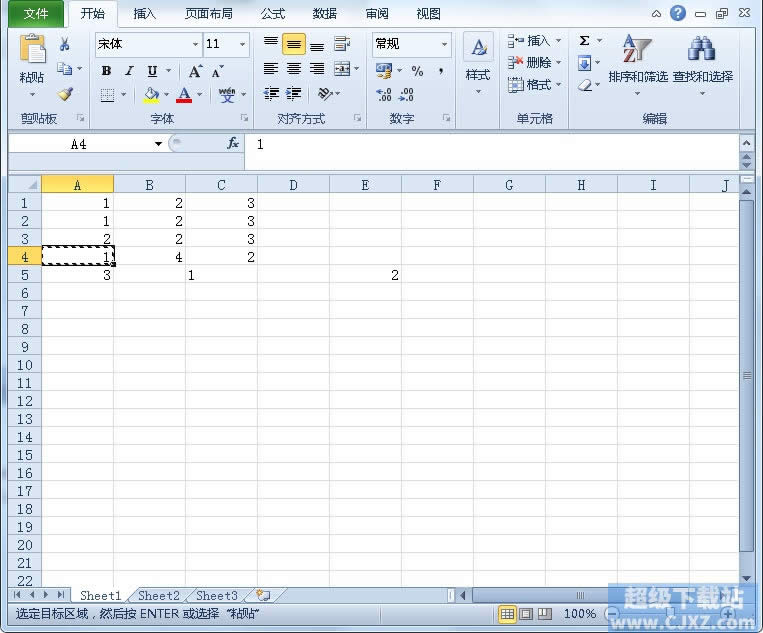Align text to top of cell
The height and width of the screenshot is (633, 763).
271,44
